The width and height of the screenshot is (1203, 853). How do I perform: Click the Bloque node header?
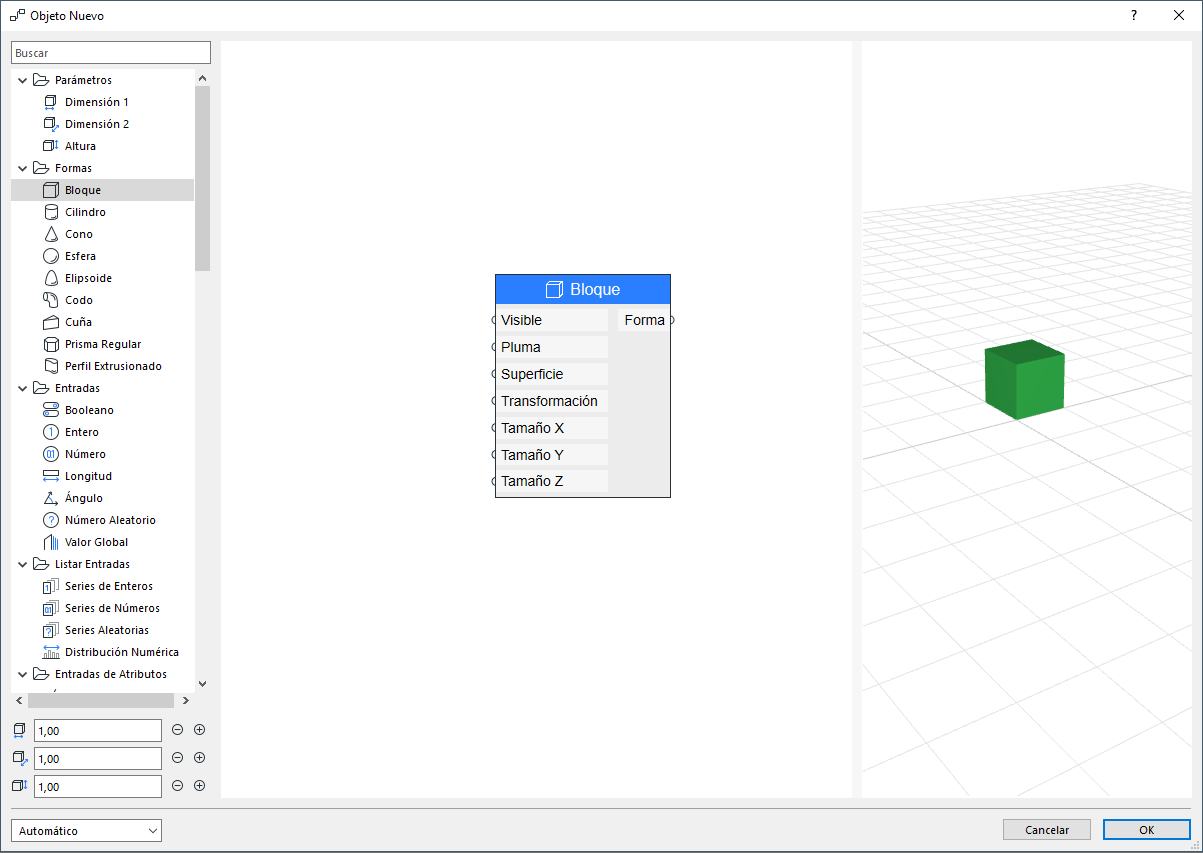(x=583, y=289)
